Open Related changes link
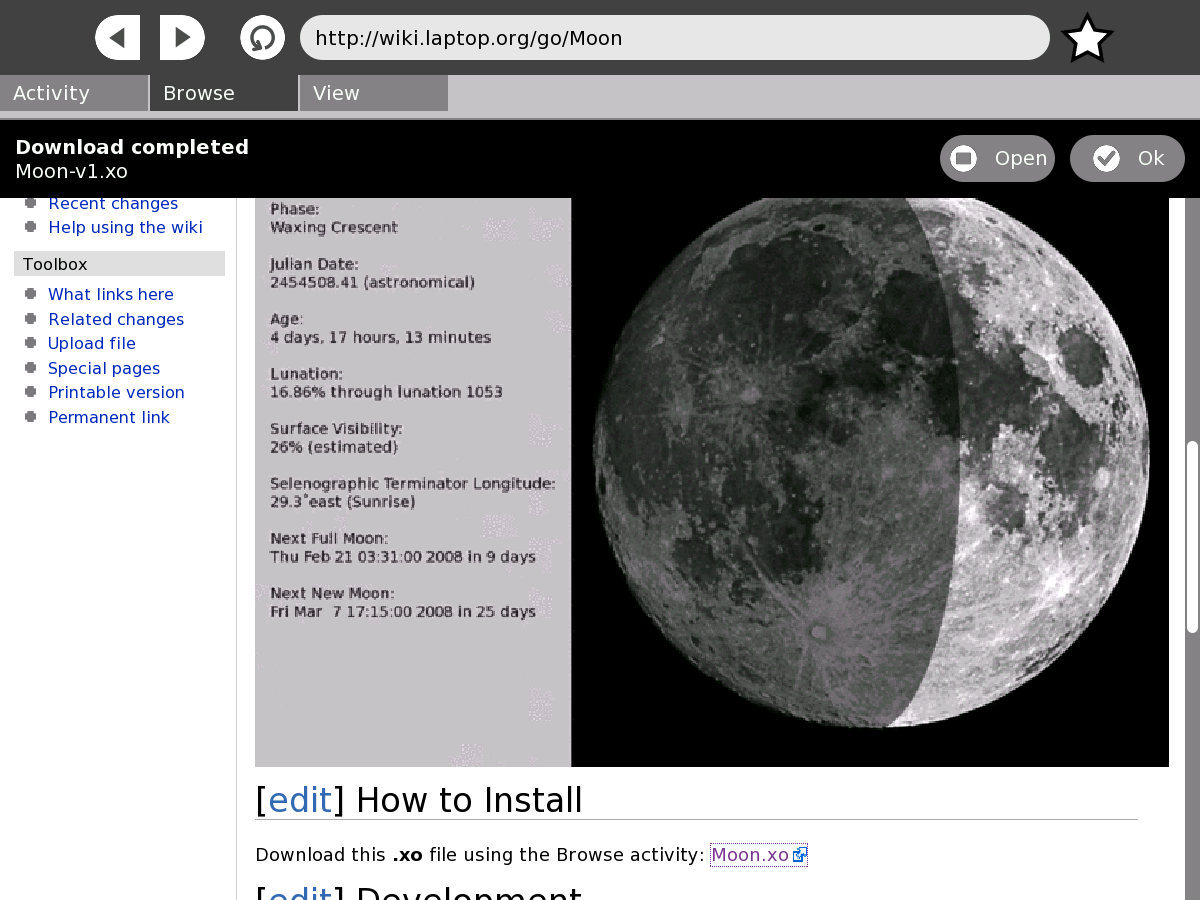Viewport: 1200px width, 900px height. (116, 319)
